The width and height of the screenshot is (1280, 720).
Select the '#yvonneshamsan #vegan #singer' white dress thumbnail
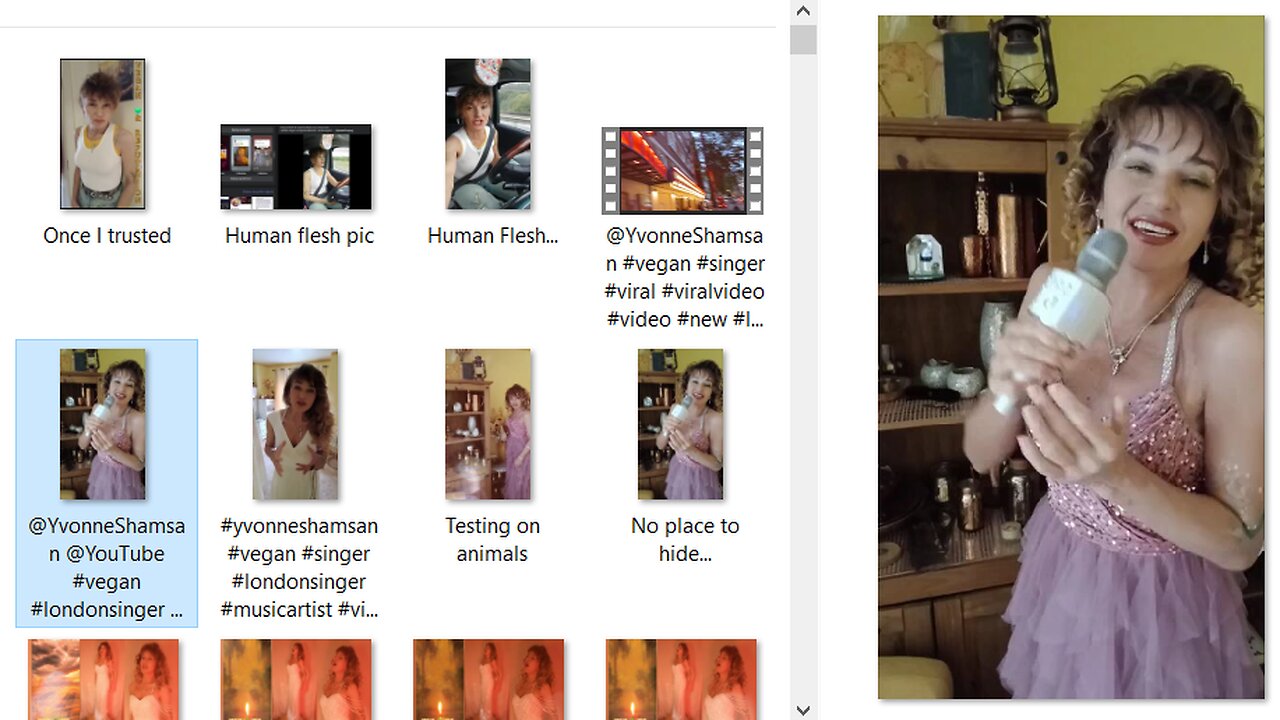point(295,424)
